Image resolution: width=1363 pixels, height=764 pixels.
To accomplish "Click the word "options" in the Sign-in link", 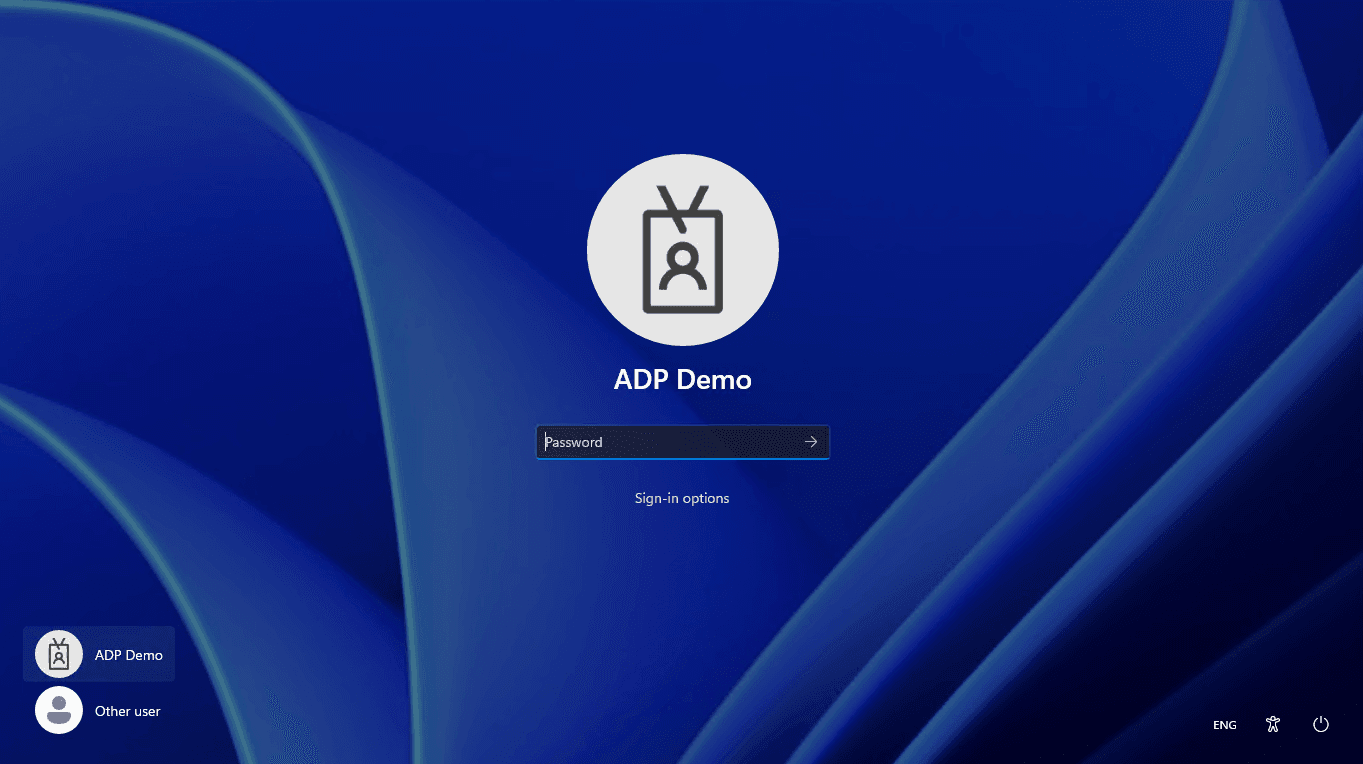I will coord(706,498).
